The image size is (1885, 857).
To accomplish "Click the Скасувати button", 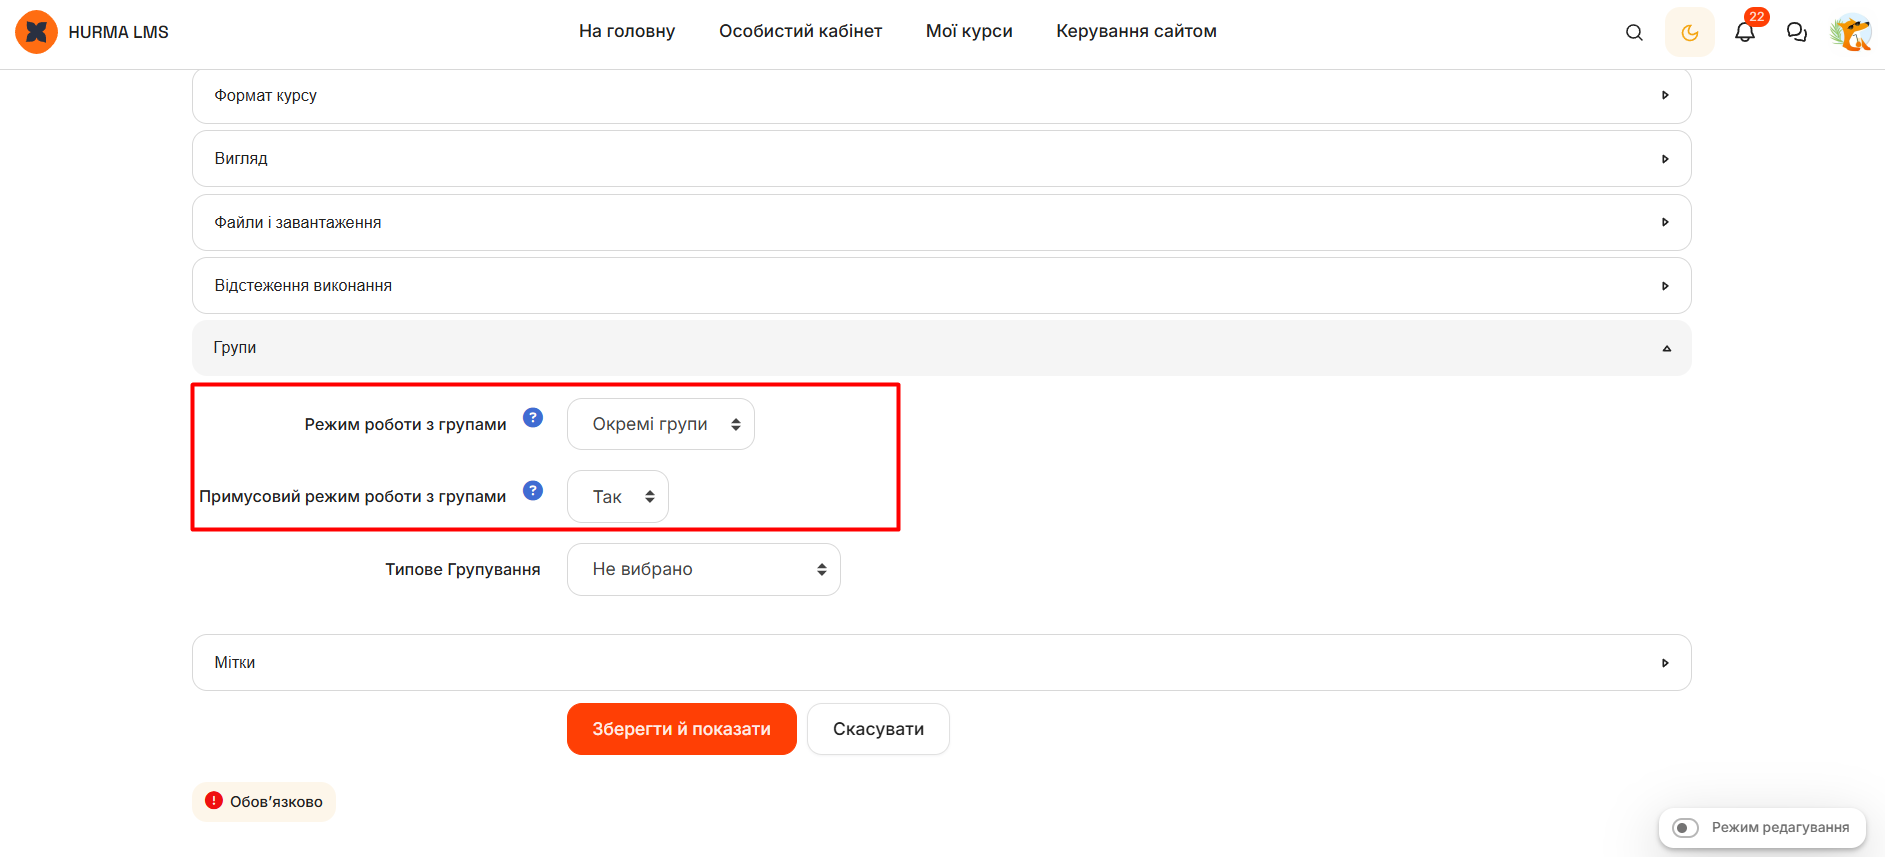I will 878,729.
